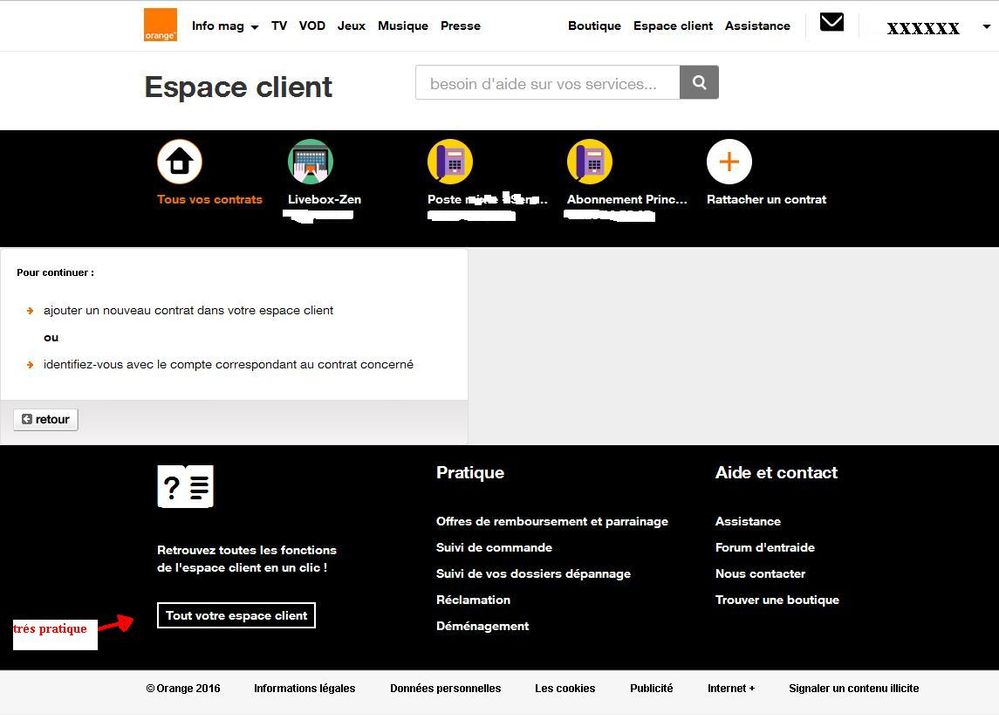Open the Boutique navigation link
Image resolution: width=999 pixels, height=715 pixels.
[x=594, y=26]
